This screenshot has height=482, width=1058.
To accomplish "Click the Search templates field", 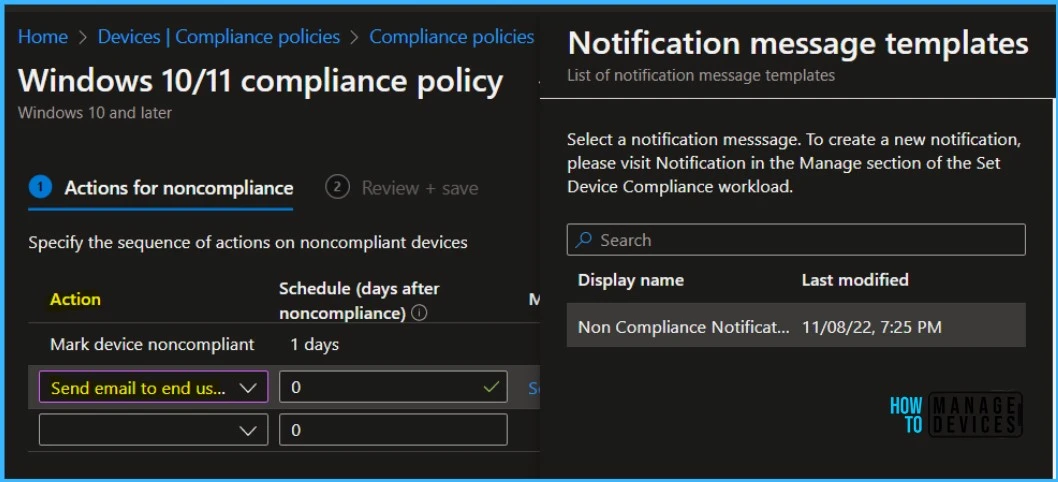I will pos(796,240).
